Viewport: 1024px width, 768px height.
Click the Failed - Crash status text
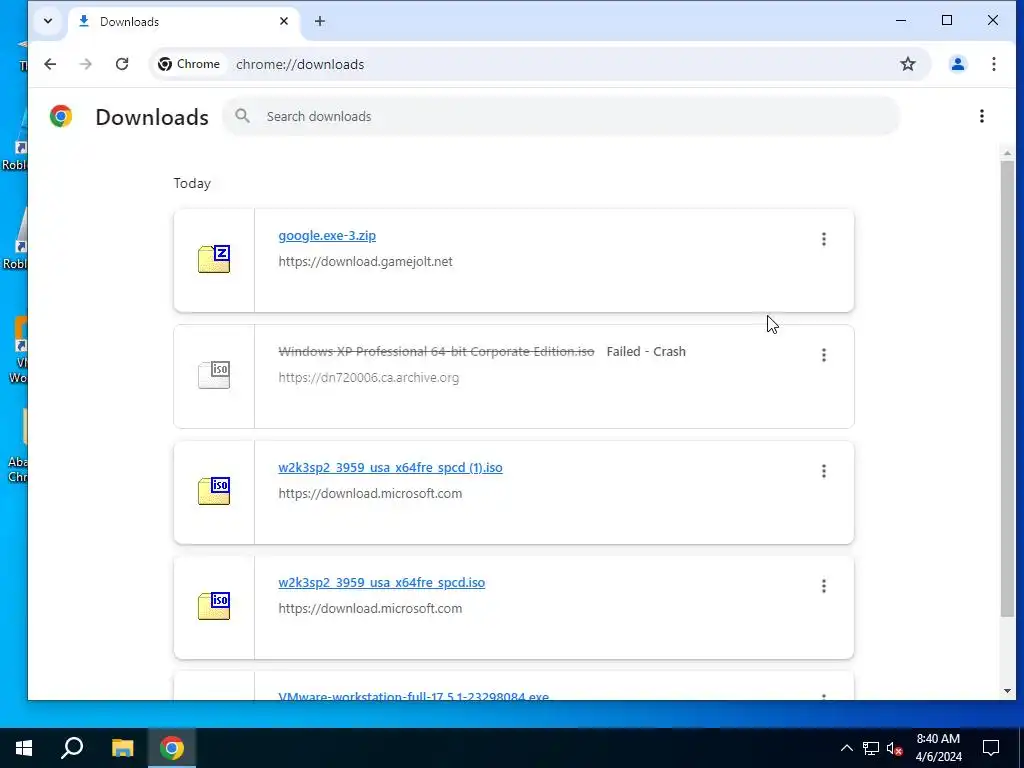pos(646,351)
